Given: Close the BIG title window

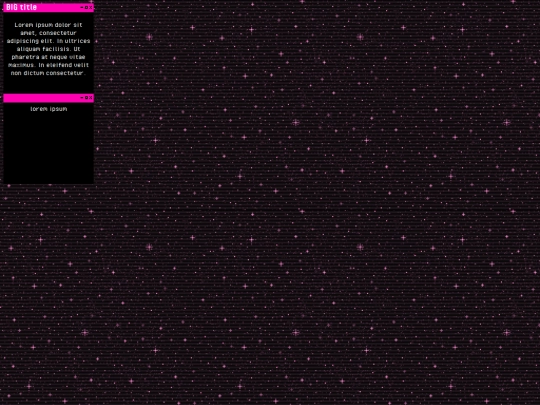Looking at the screenshot, I should (91, 7).
